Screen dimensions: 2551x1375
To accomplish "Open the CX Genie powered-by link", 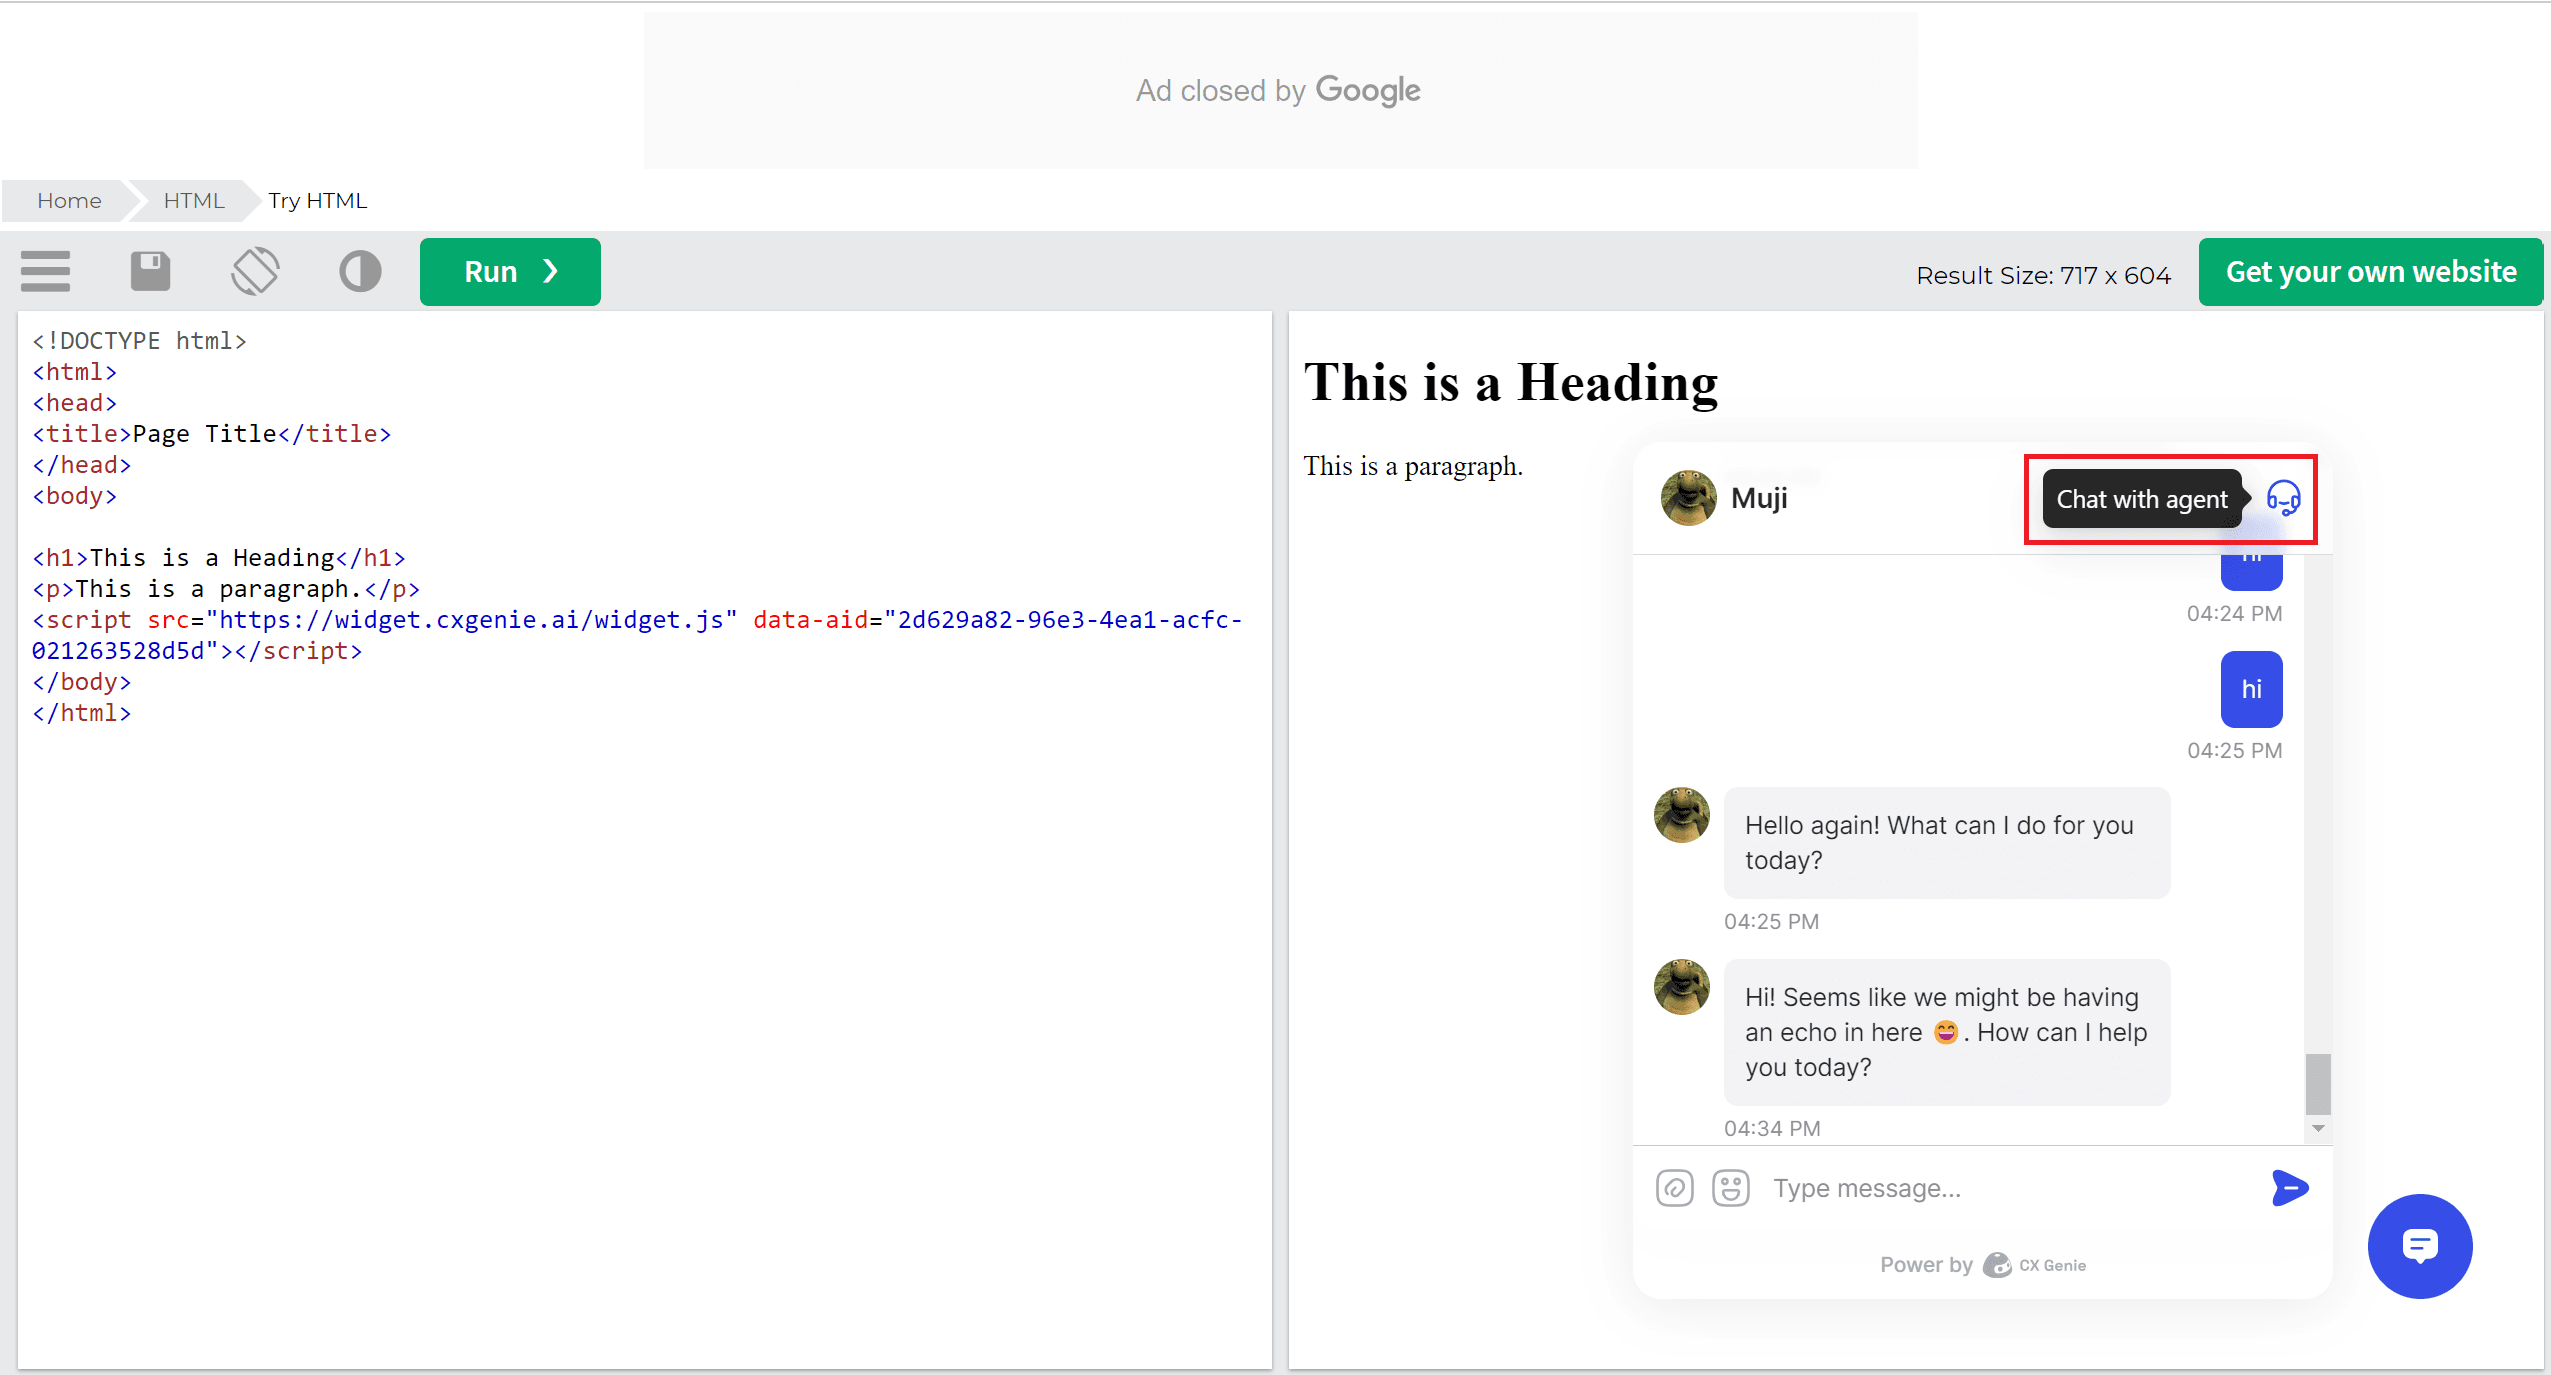I will coord(2035,1265).
